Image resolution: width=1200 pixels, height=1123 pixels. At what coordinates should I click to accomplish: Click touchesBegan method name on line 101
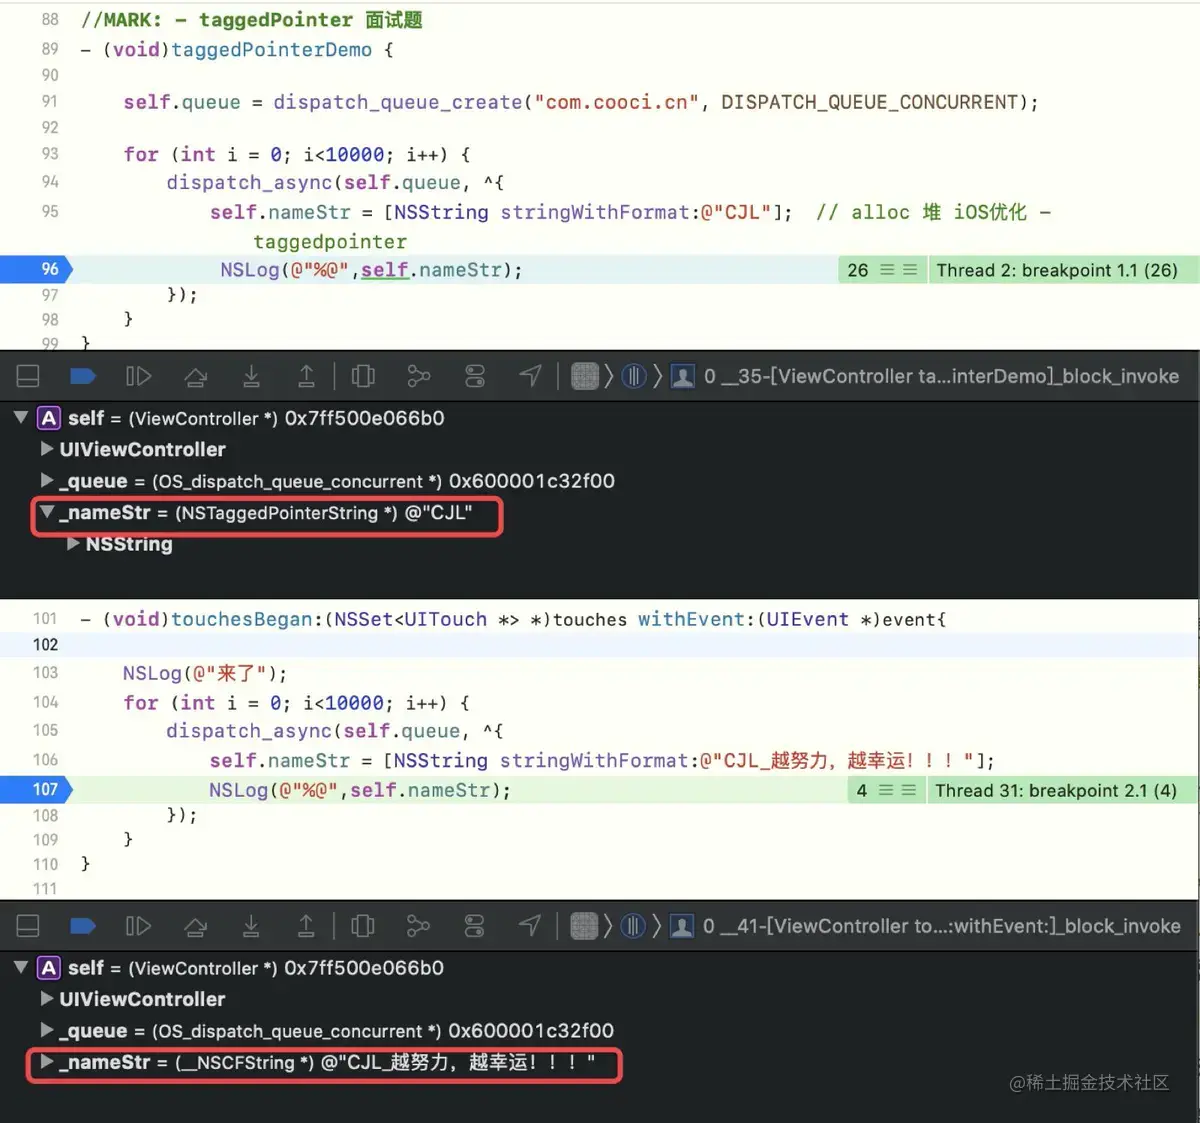[242, 619]
